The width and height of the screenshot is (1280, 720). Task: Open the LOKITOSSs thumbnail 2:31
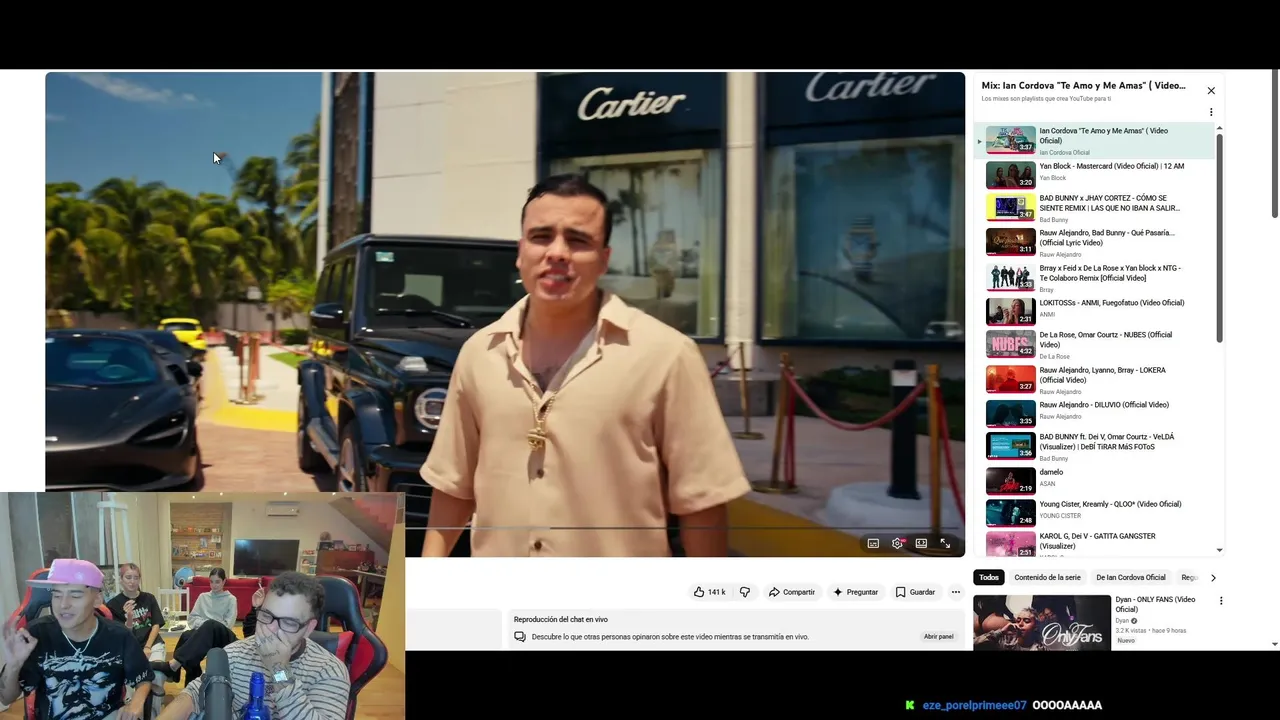coord(1011,311)
